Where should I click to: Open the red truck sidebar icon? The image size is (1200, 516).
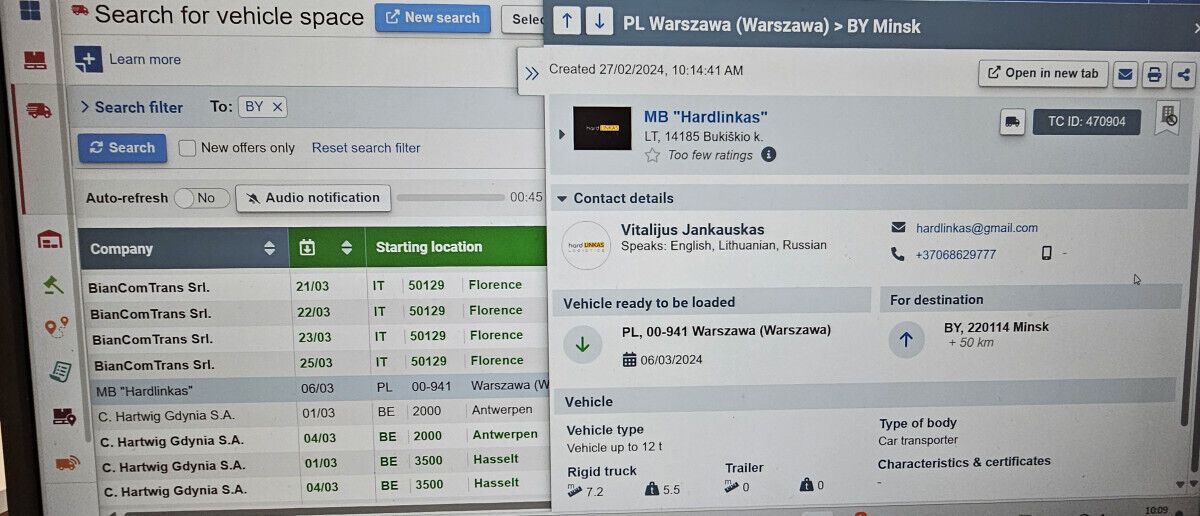point(39,110)
